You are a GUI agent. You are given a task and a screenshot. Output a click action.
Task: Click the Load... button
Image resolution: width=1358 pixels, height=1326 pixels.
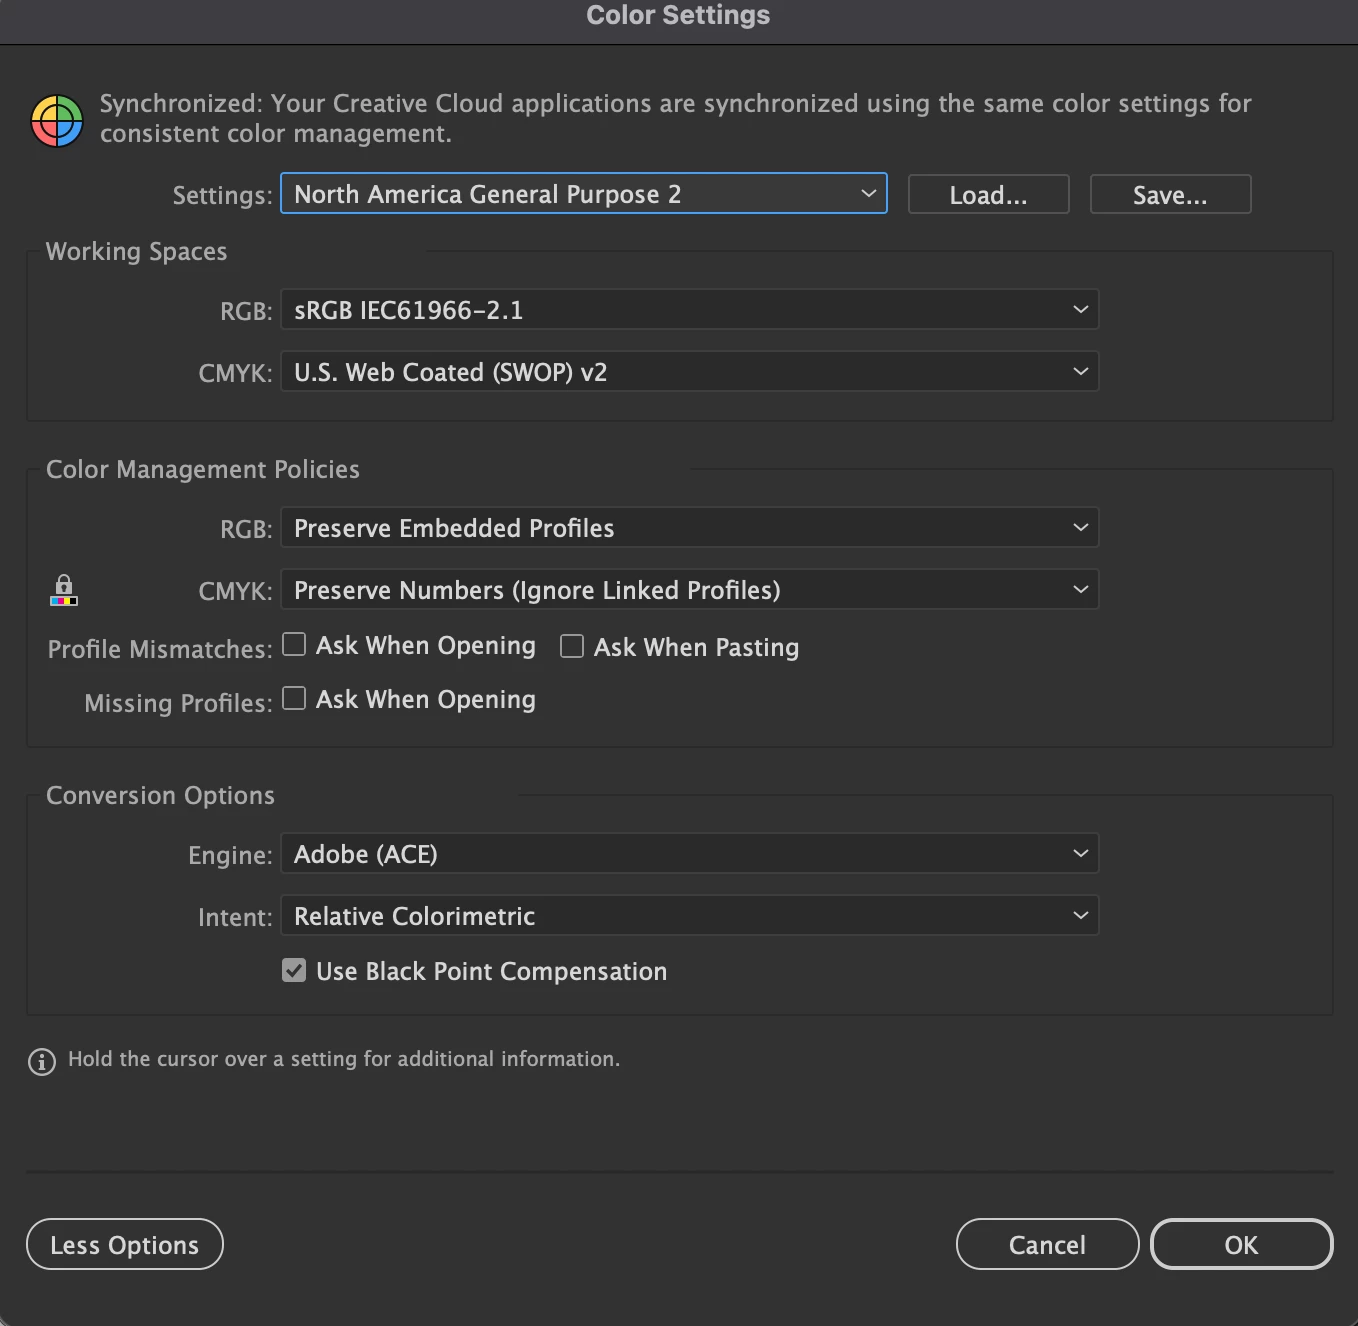click(989, 194)
